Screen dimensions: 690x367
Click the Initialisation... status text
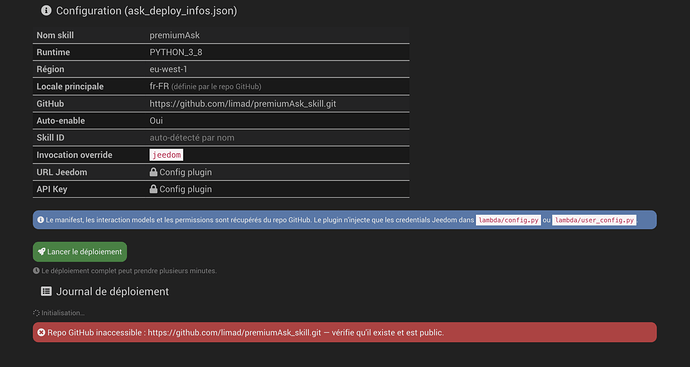[x=63, y=313]
